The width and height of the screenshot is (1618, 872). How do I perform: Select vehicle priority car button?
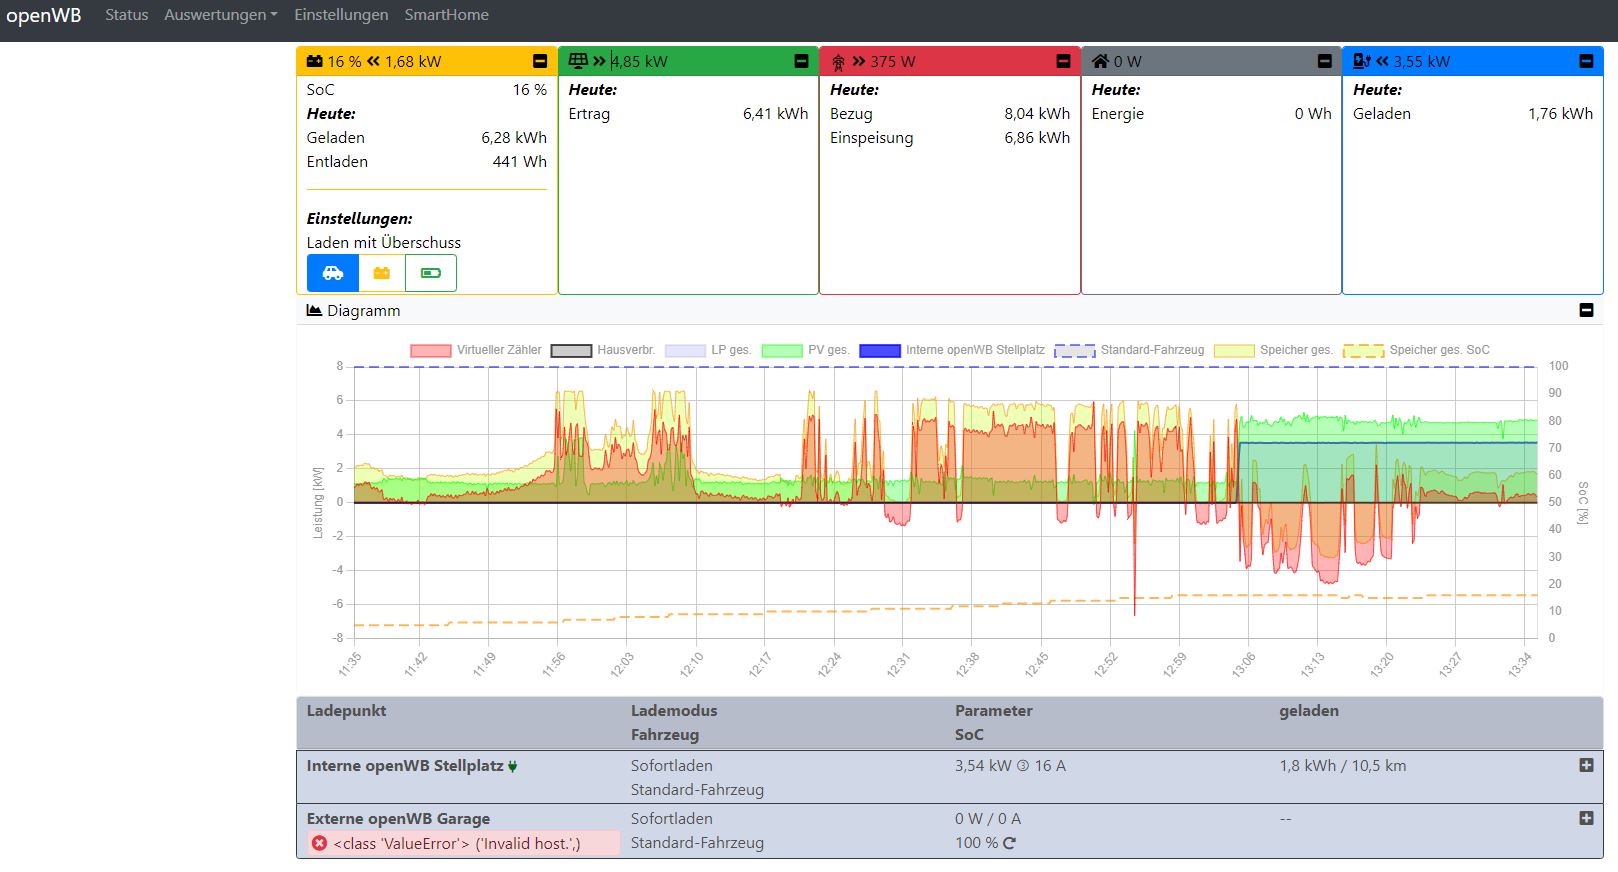pos(333,273)
